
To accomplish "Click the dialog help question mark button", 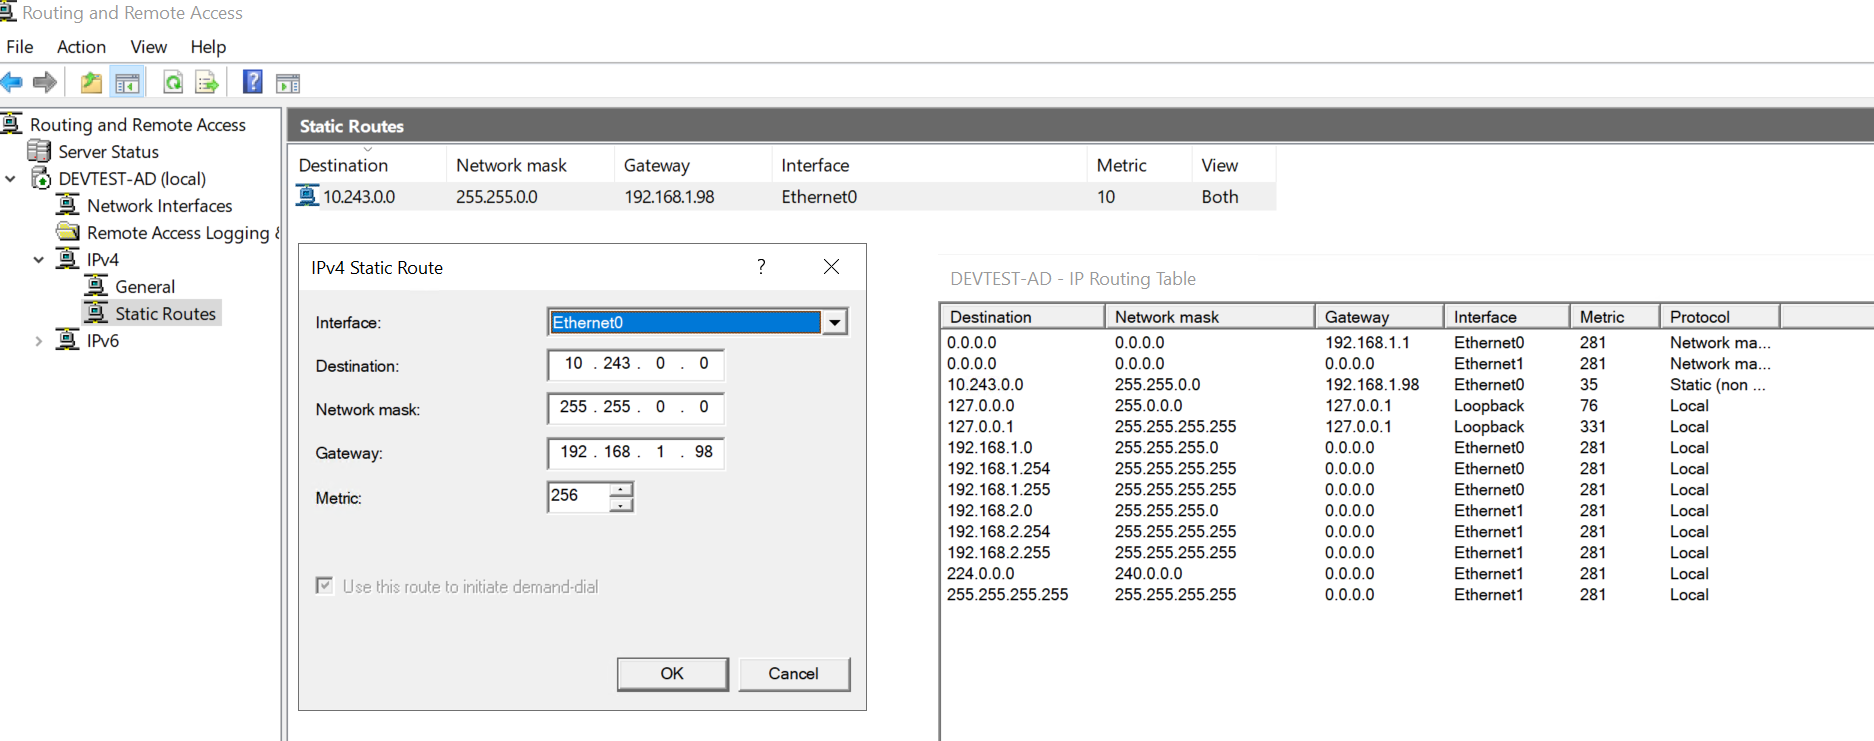I will [x=762, y=267].
